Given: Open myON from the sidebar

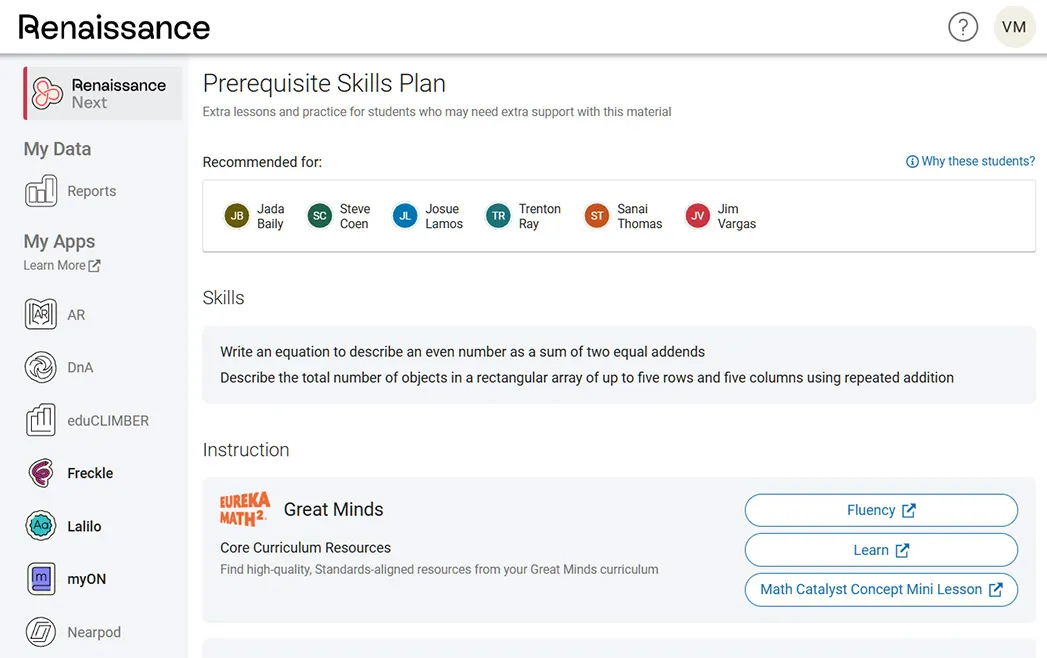Looking at the screenshot, I should click(40, 579).
